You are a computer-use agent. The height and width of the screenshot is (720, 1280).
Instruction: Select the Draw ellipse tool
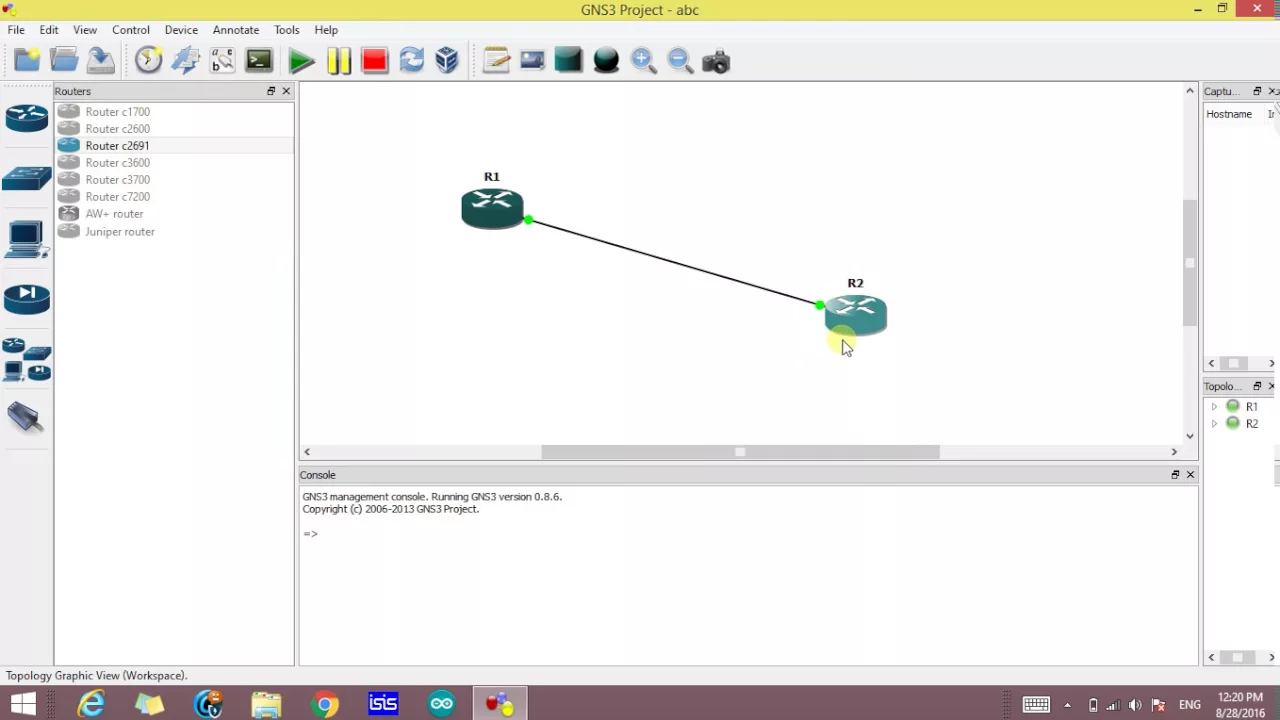(606, 61)
